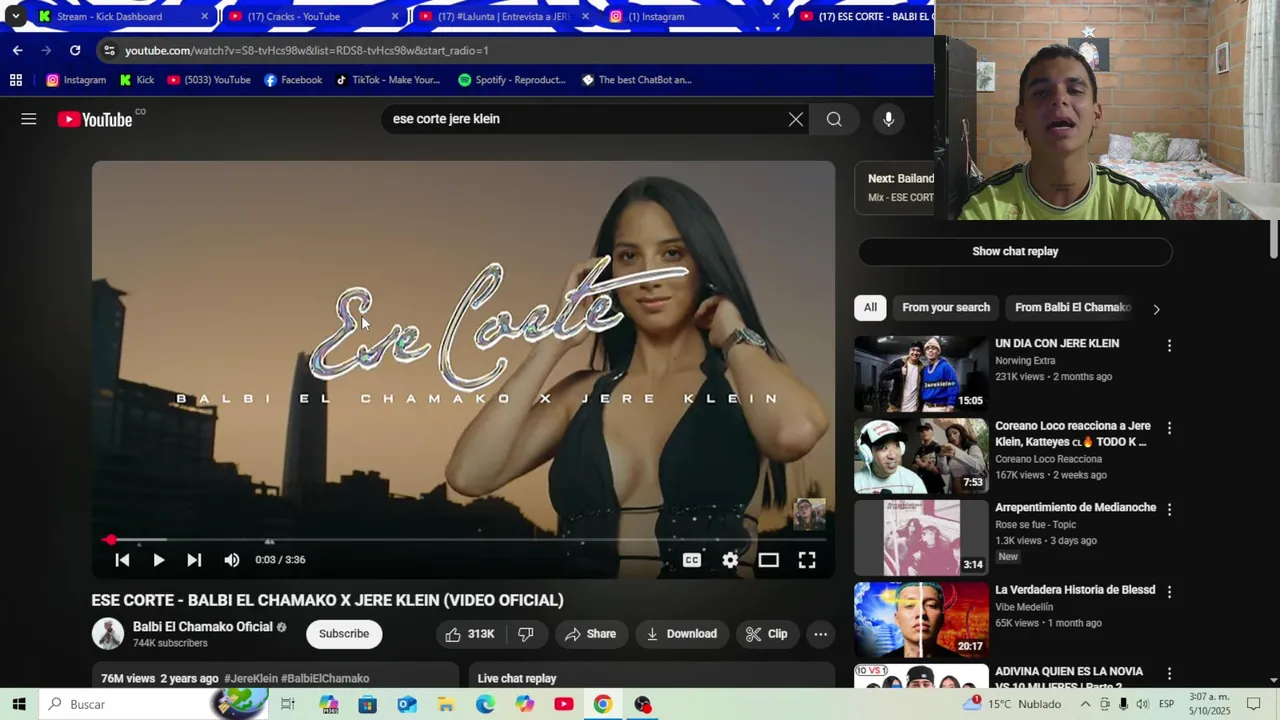Seek on the red video progress bar
1280x720 pixels.
click(x=463, y=540)
